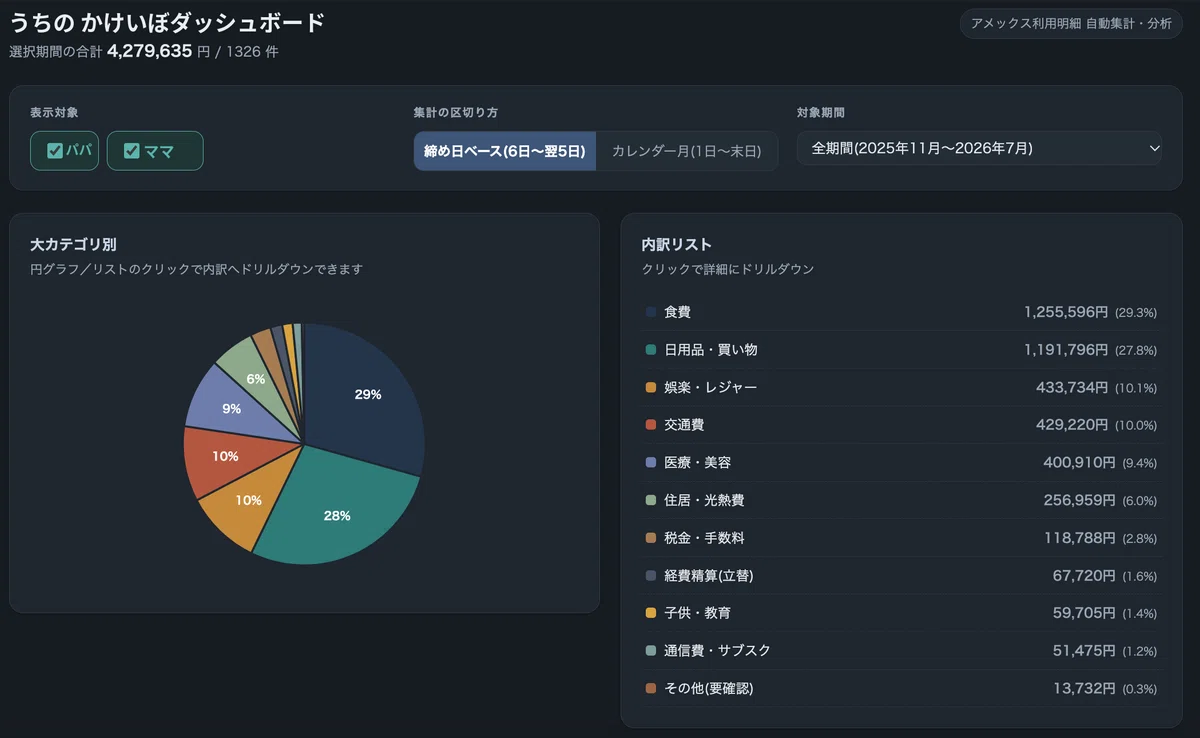Image resolution: width=1200 pixels, height=738 pixels.
Task: Click the lavender swatch beside 医療・美容
Action: click(x=651, y=463)
